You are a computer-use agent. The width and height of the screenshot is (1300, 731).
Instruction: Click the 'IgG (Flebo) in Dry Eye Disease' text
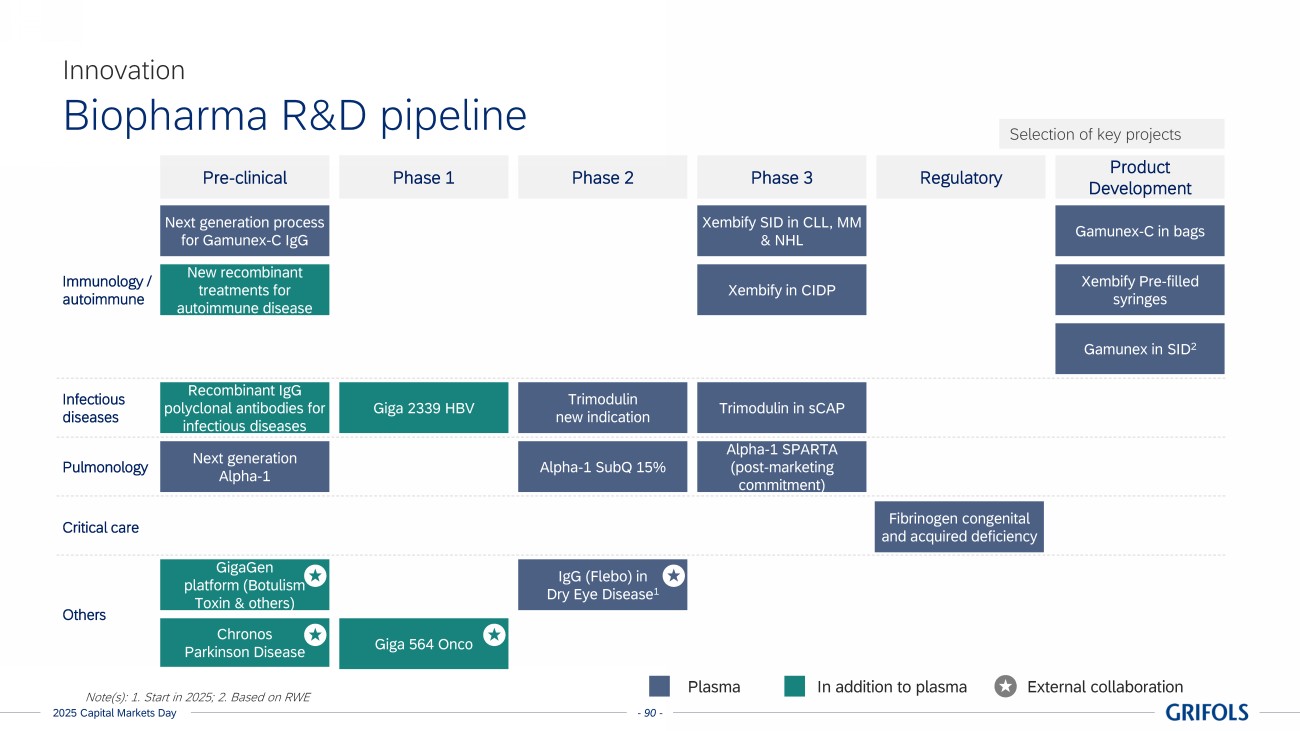tap(602, 585)
